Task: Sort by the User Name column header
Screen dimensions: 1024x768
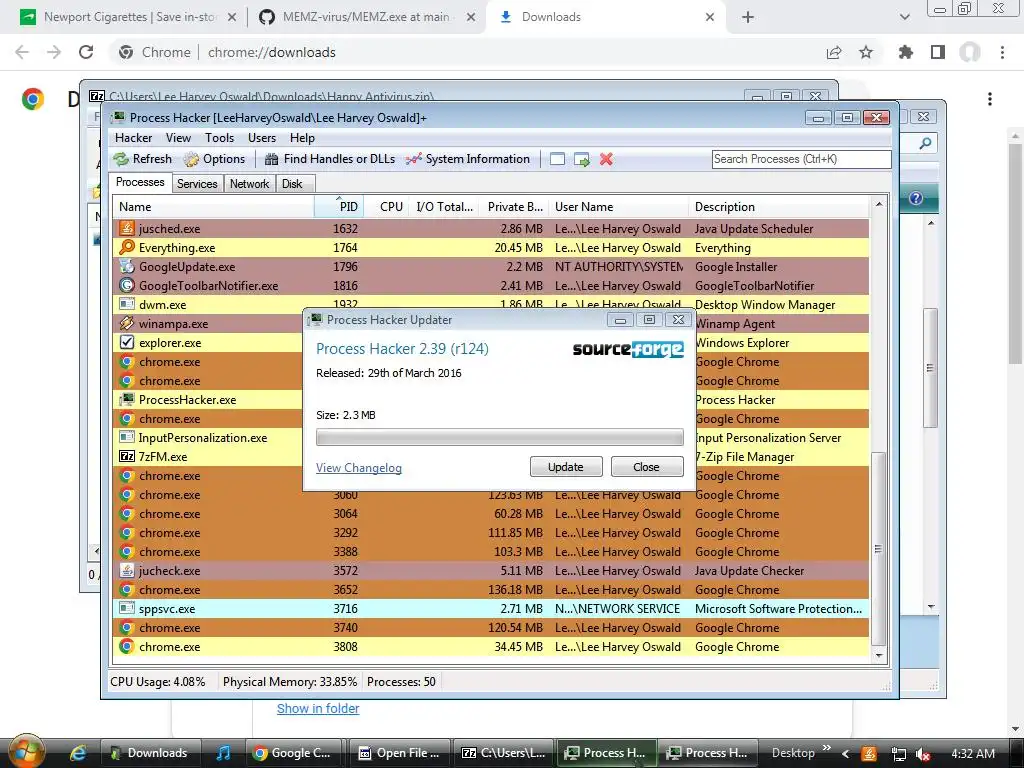Action: coord(618,206)
